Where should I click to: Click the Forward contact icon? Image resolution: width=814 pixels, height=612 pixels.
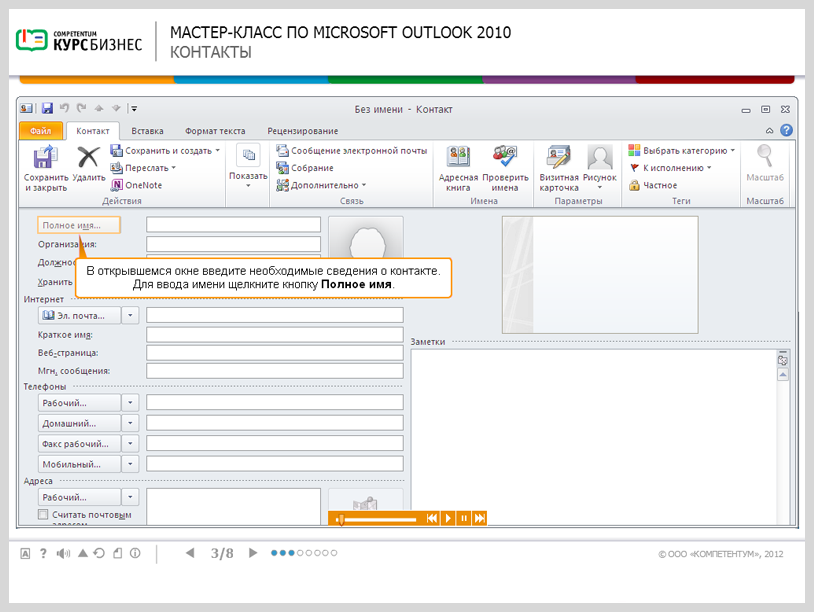coord(116,168)
